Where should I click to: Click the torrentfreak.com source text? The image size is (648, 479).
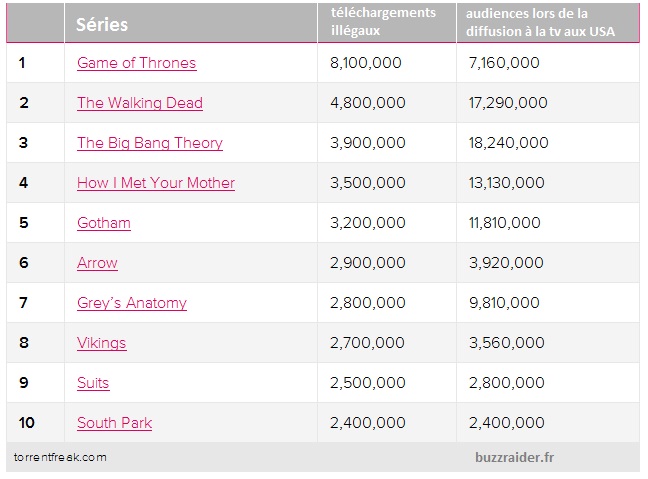(60, 457)
